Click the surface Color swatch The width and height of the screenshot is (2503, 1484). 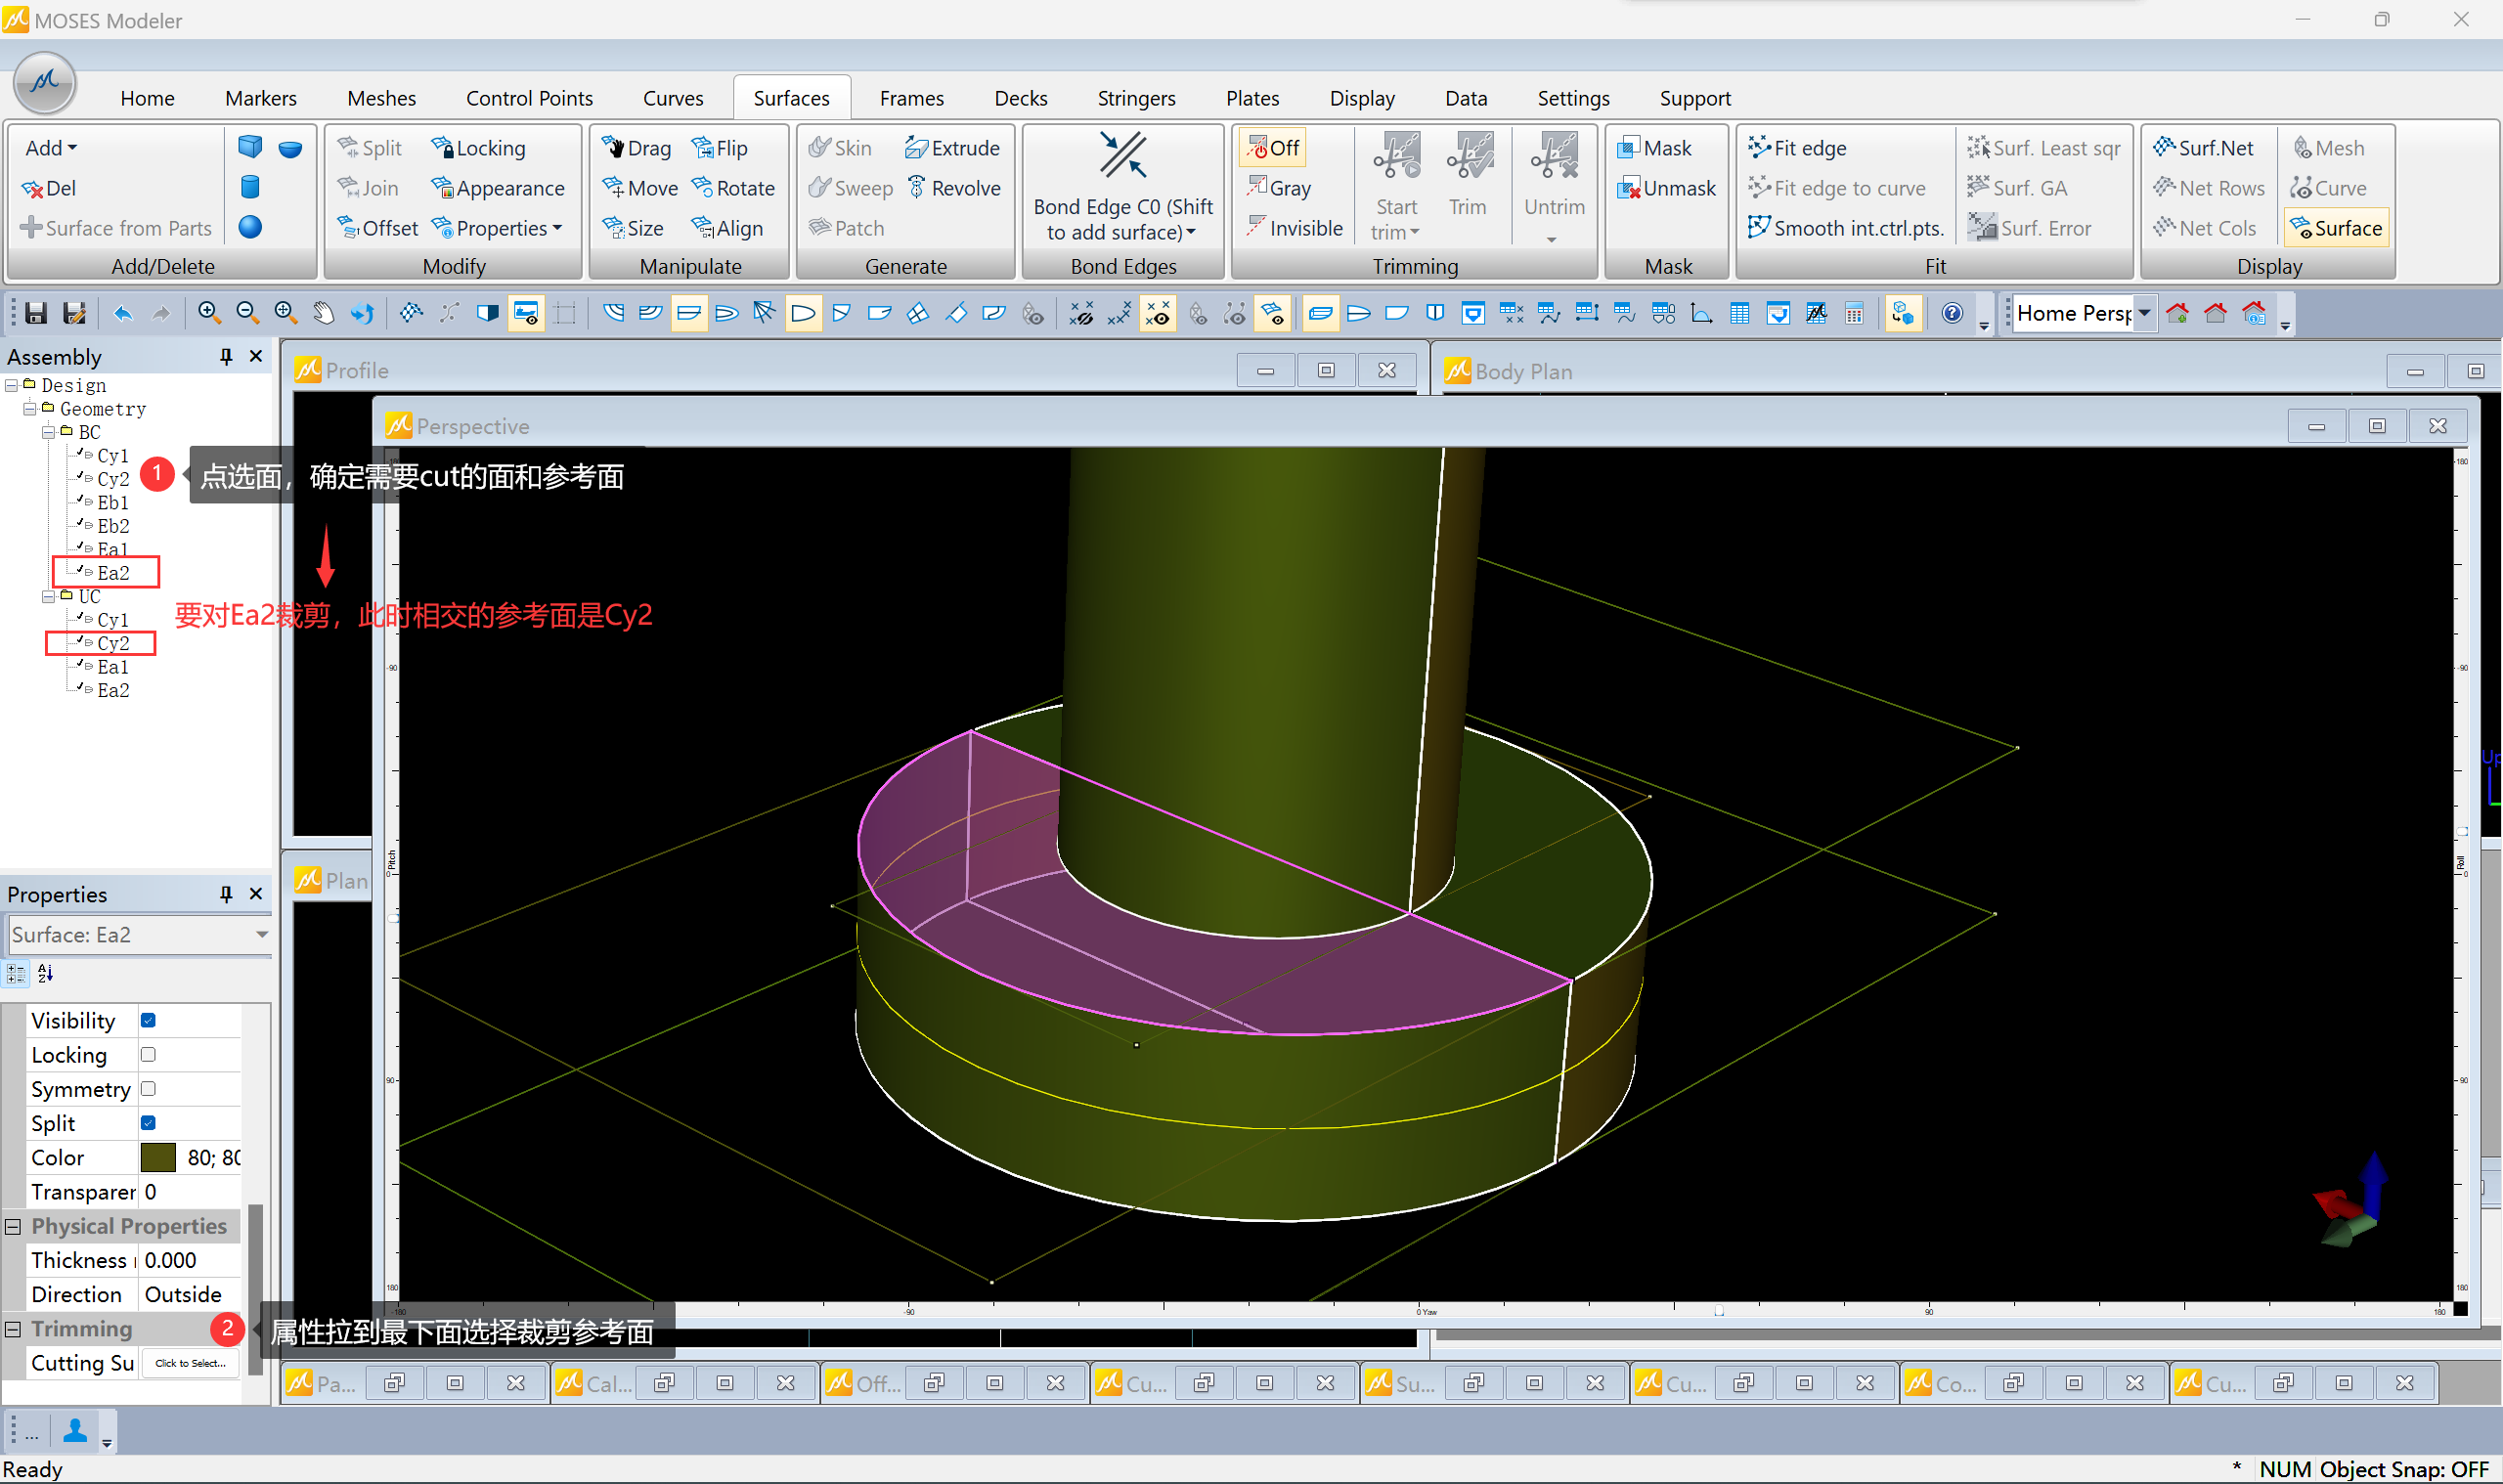click(158, 1157)
